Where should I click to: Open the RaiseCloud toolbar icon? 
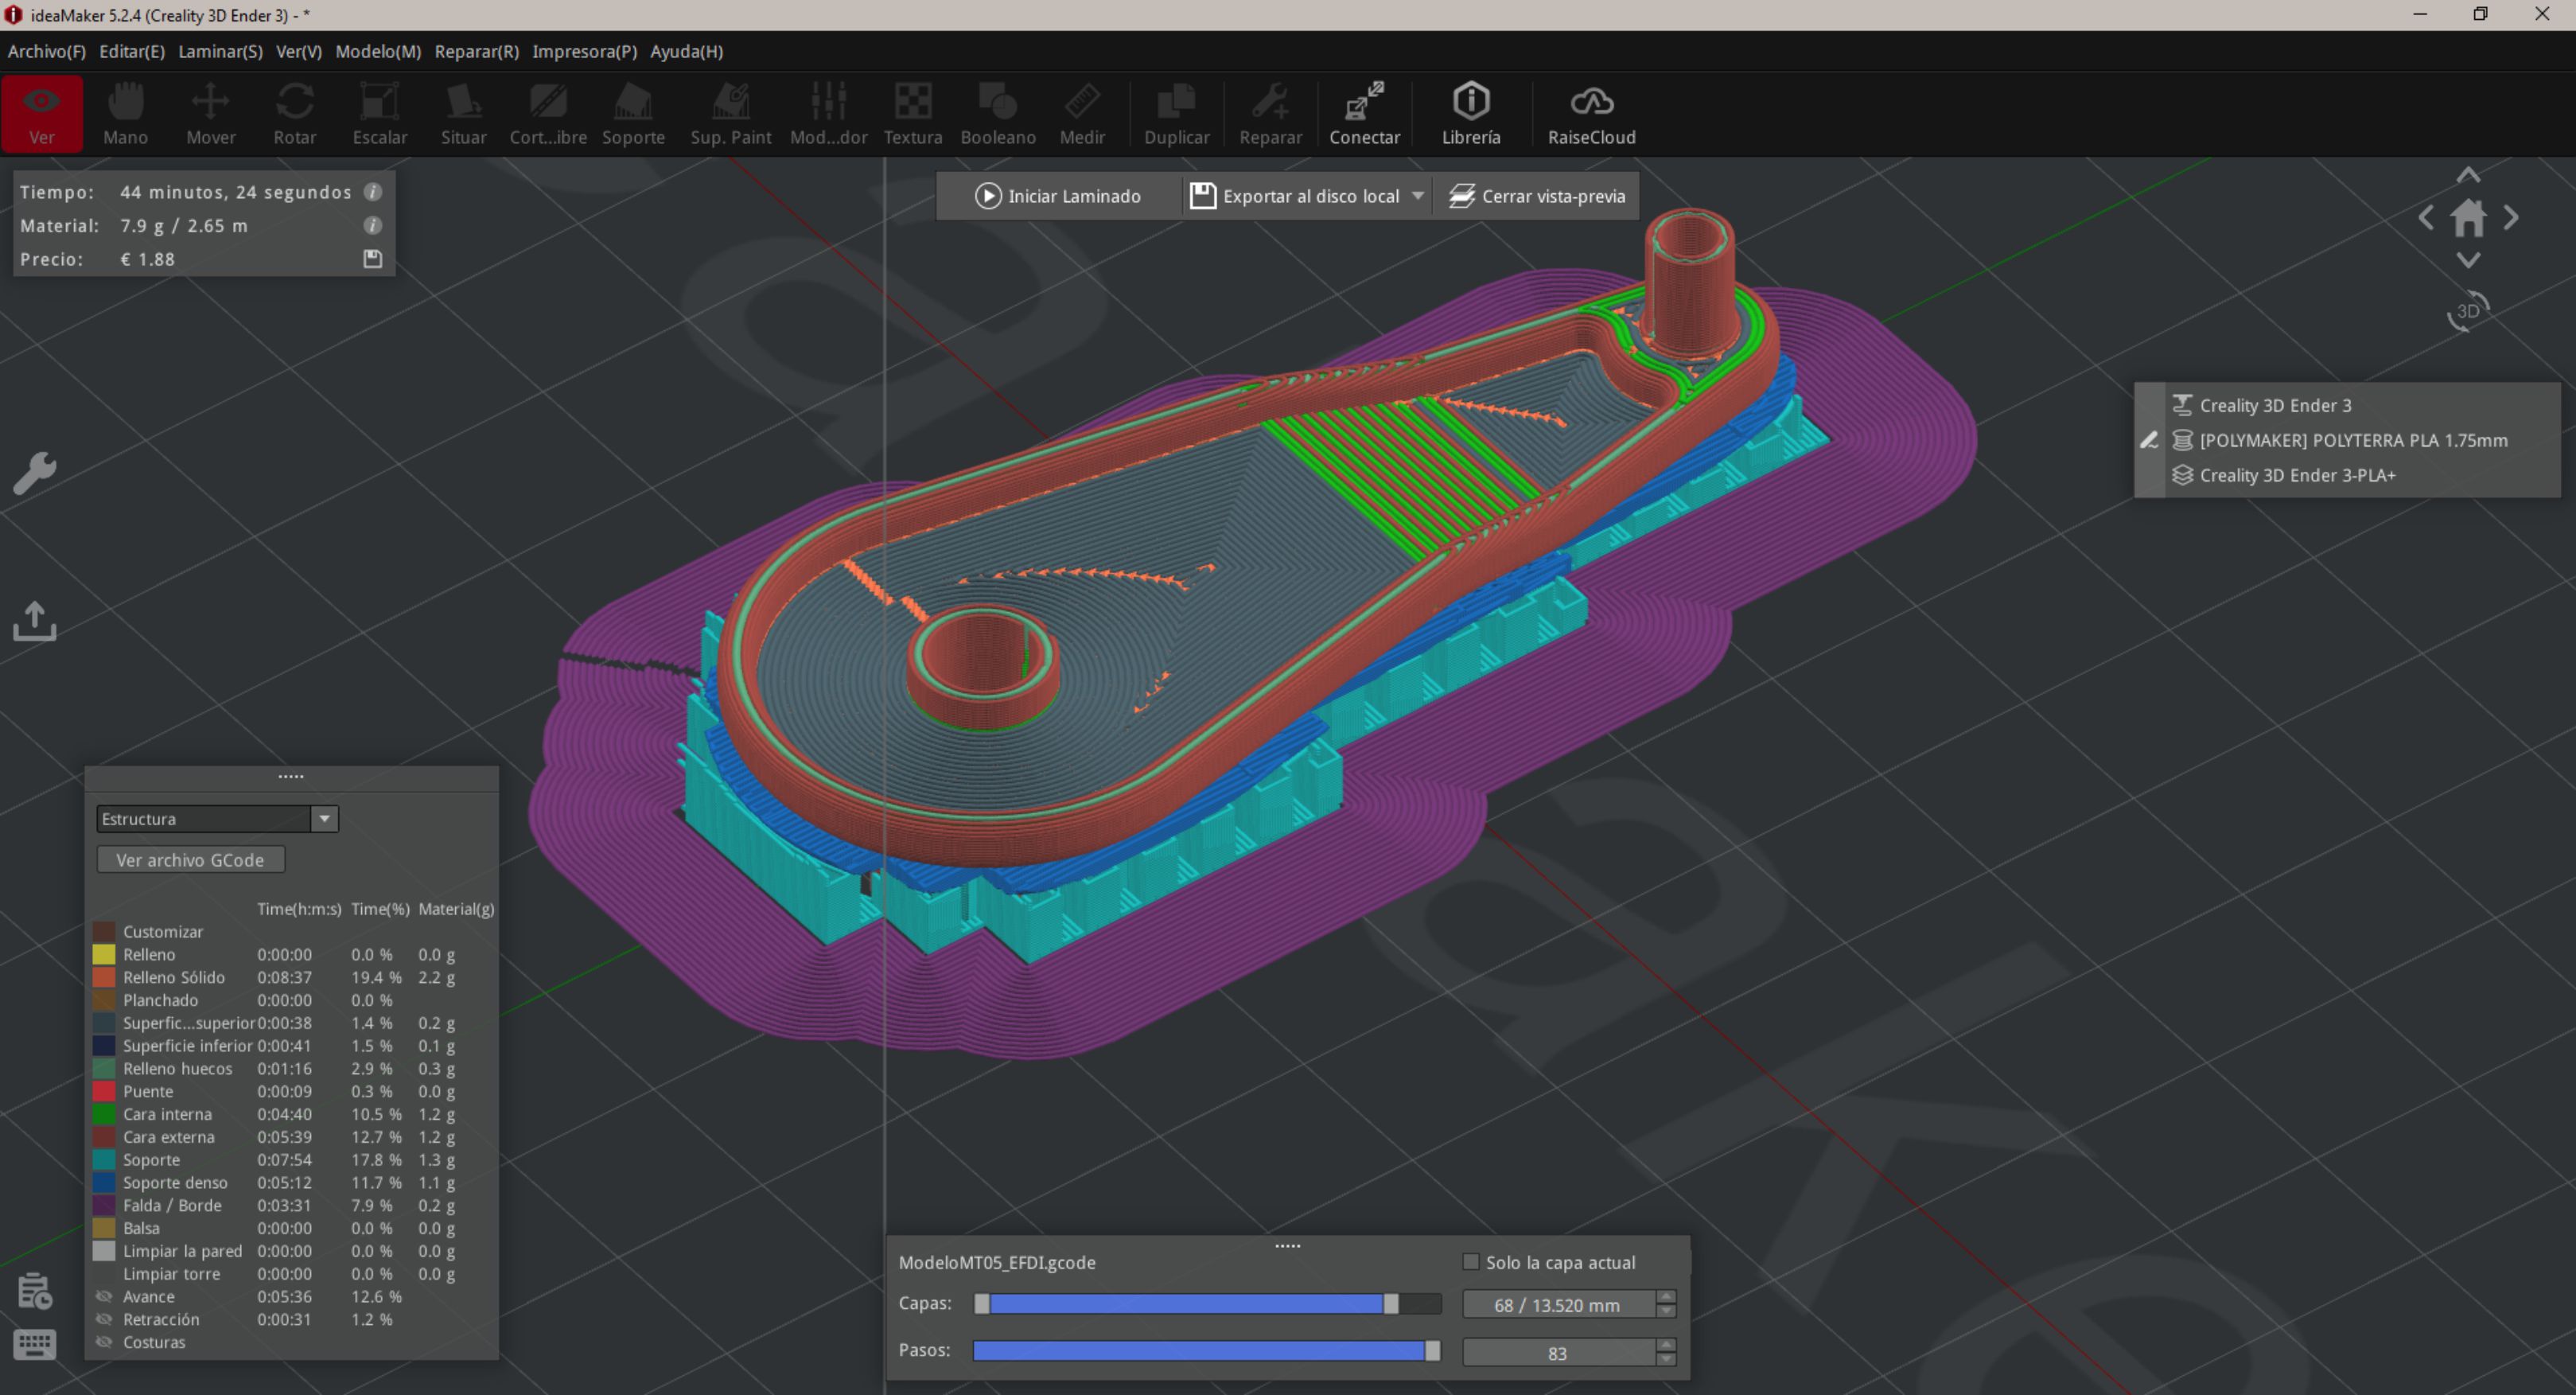point(1590,114)
